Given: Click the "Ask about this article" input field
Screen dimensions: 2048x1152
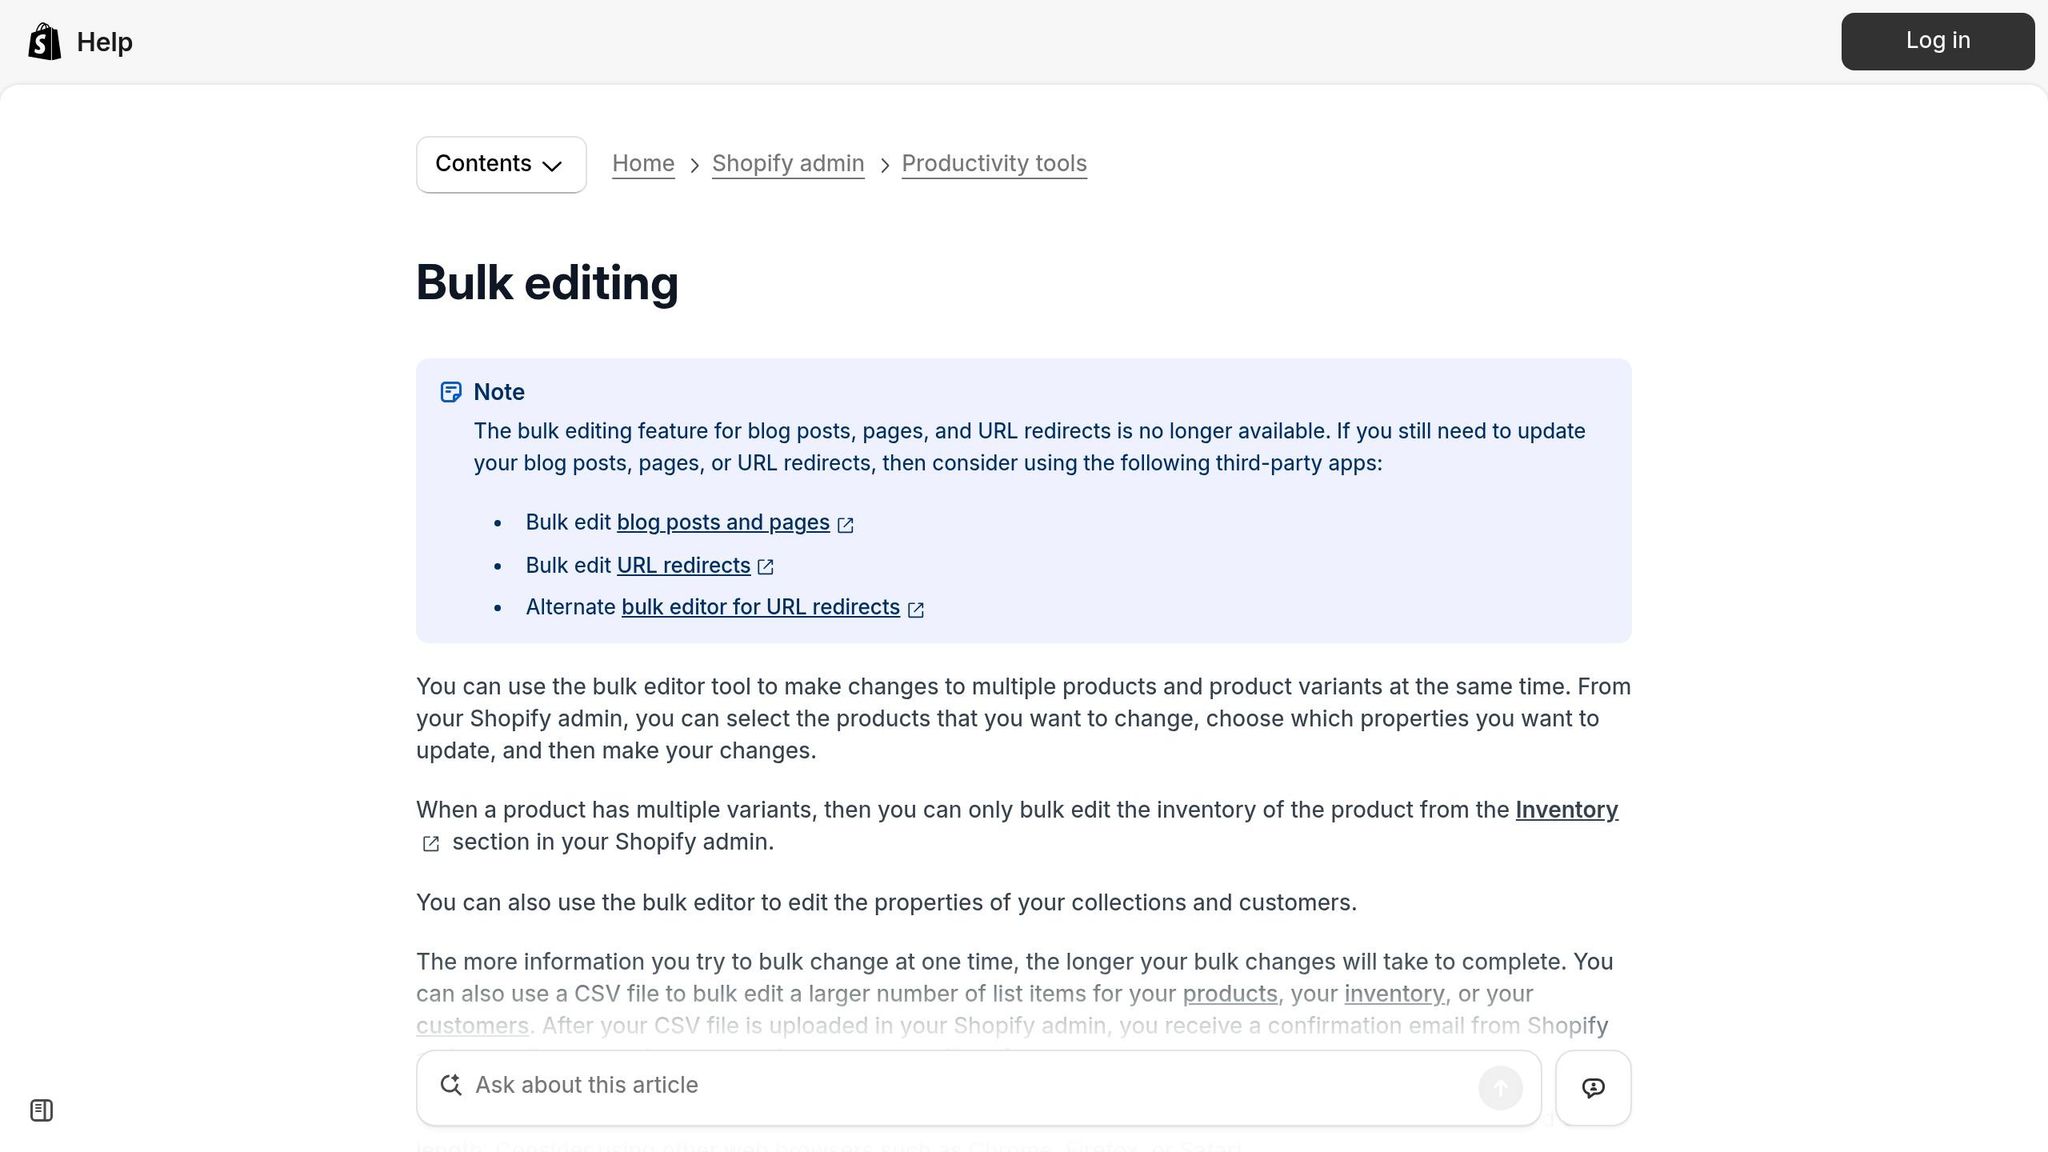Looking at the screenshot, I should [900, 1085].
